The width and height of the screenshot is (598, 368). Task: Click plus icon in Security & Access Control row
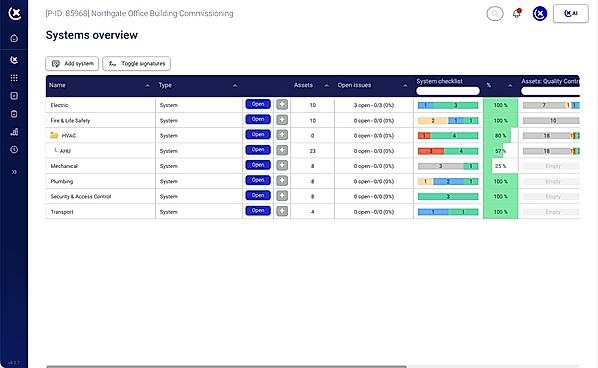pos(282,196)
